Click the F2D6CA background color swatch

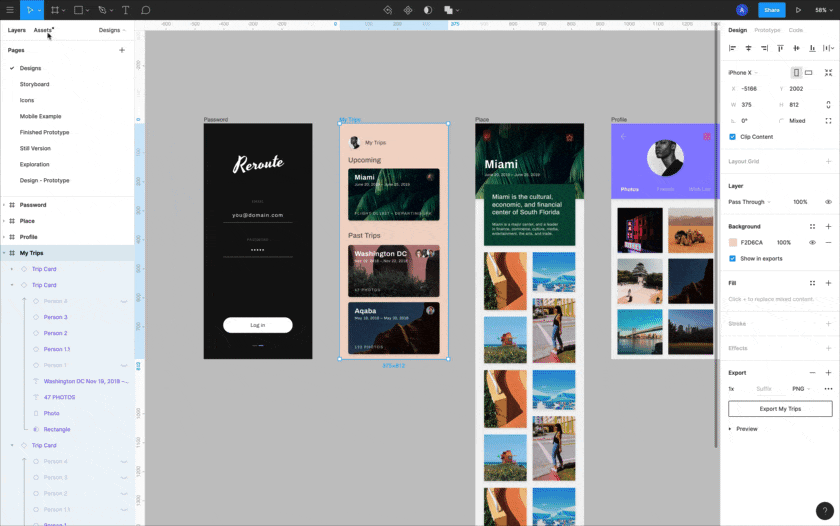pyautogui.click(x=733, y=242)
